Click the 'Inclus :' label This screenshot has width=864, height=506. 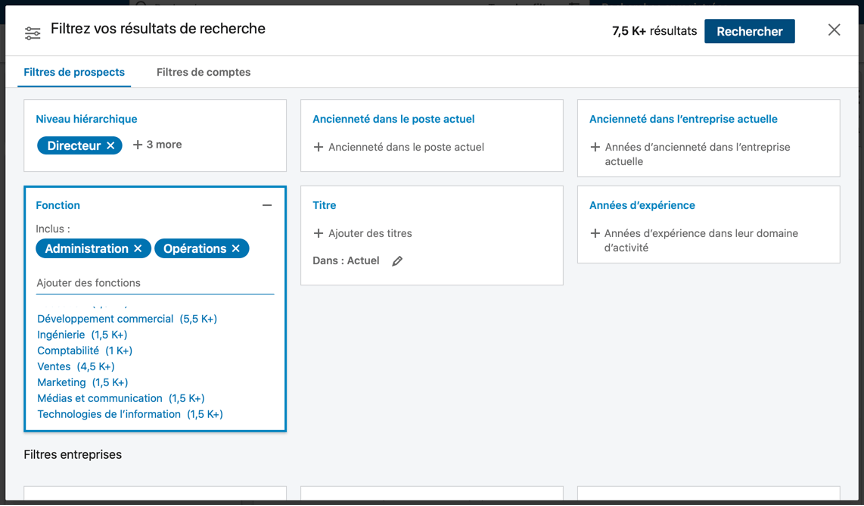click(x=53, y=229)
